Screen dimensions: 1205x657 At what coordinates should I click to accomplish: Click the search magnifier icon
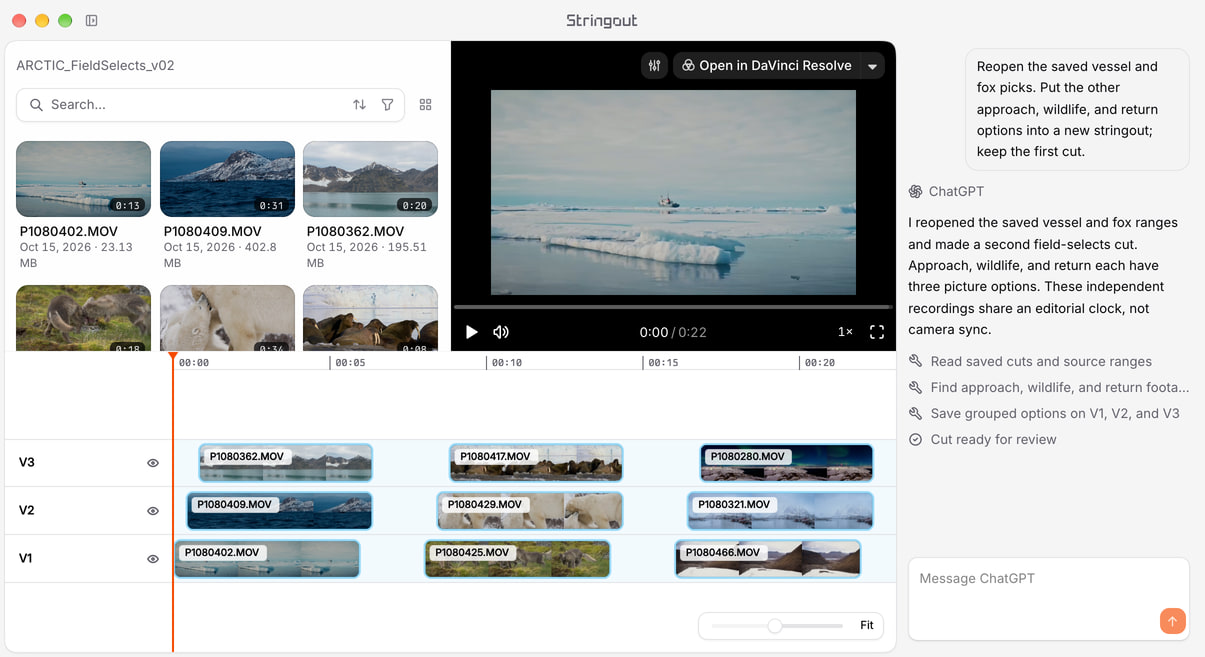point(37,105)
